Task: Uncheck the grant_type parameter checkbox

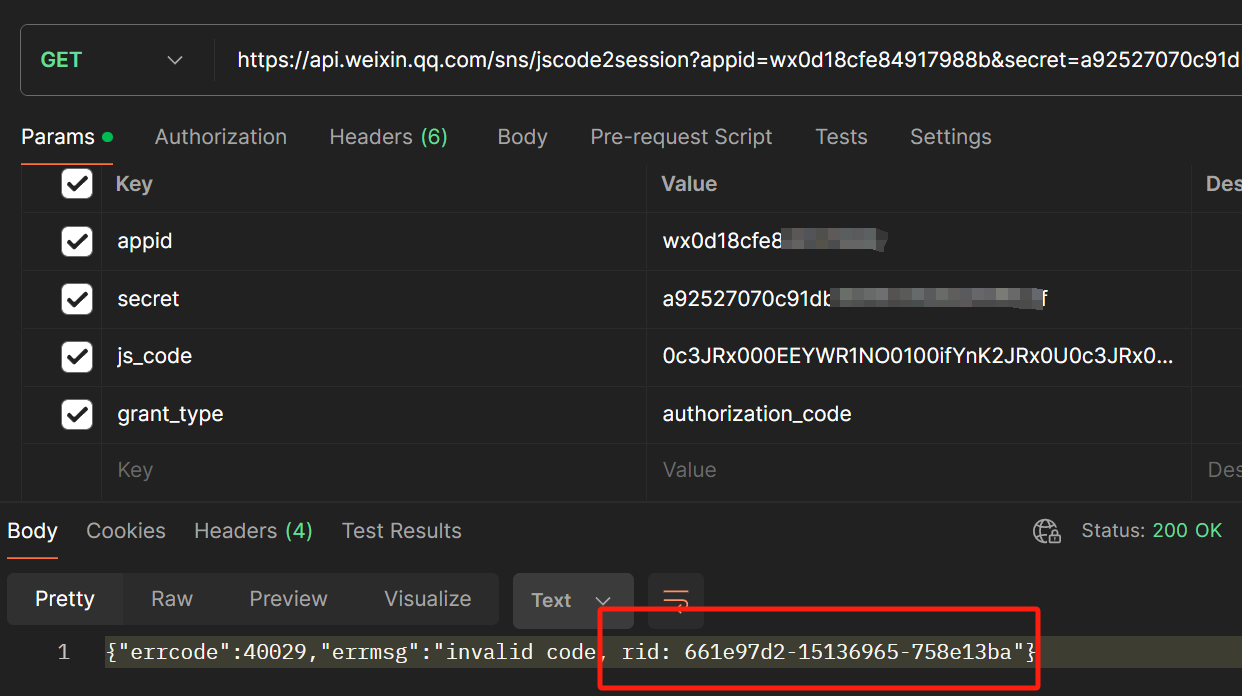Action: point(77,414)
